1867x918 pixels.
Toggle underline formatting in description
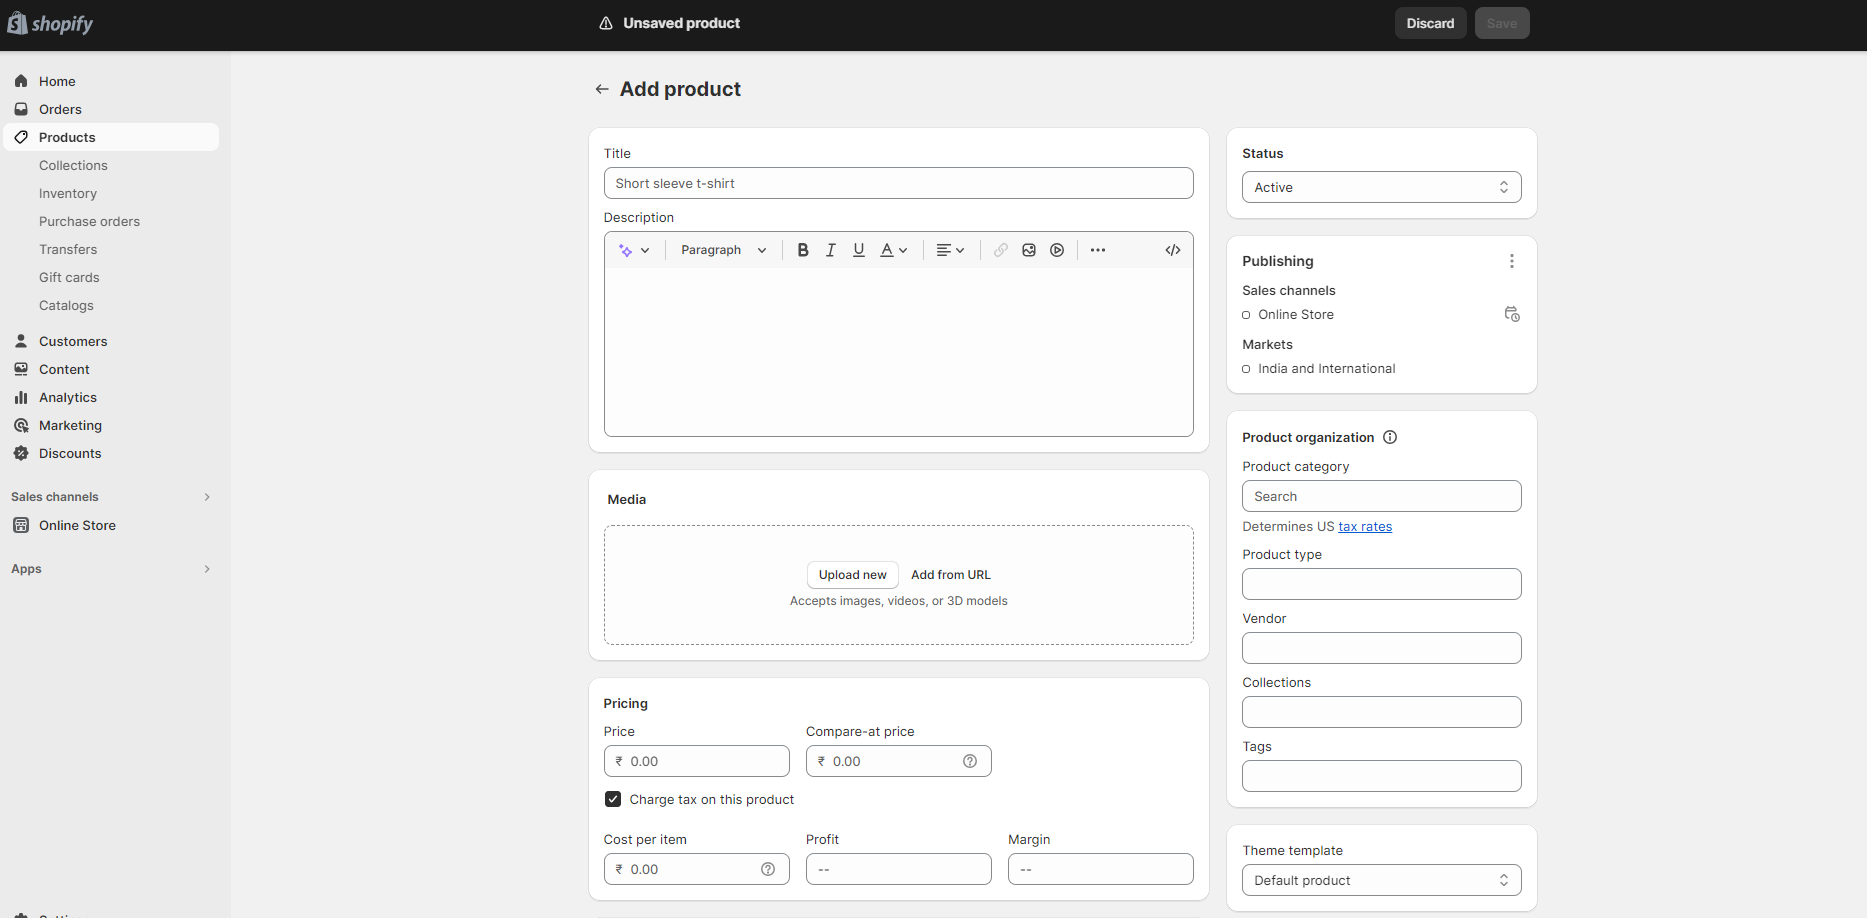(859, 250)
